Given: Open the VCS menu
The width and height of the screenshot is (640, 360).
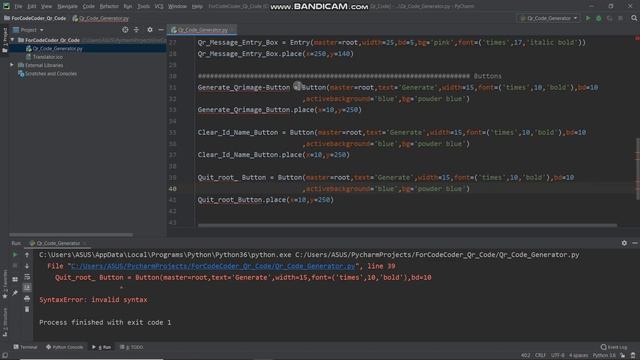Looking at the screenshot, I should click(159, 7).
